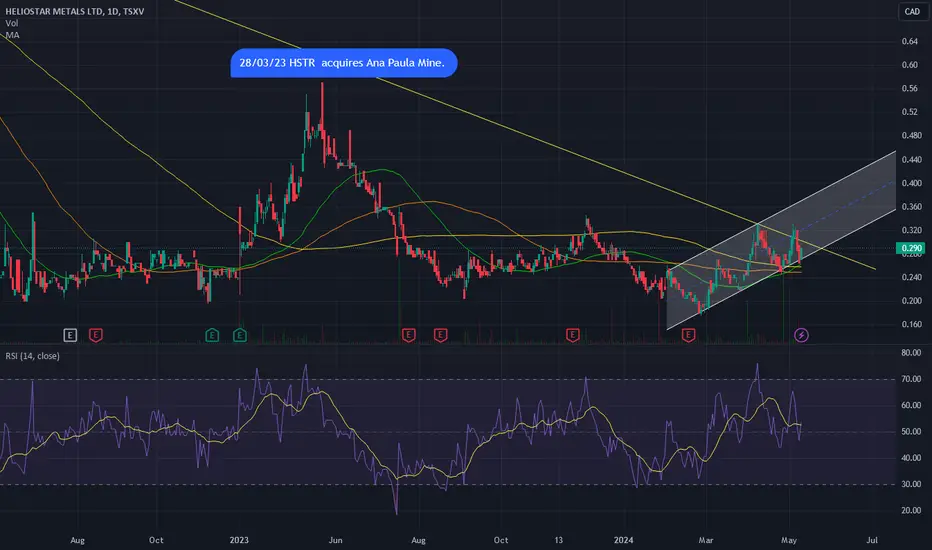Click the 0.200 price axis label
Viewport: 932px width, 550px height.
click(x=912, y=301)
